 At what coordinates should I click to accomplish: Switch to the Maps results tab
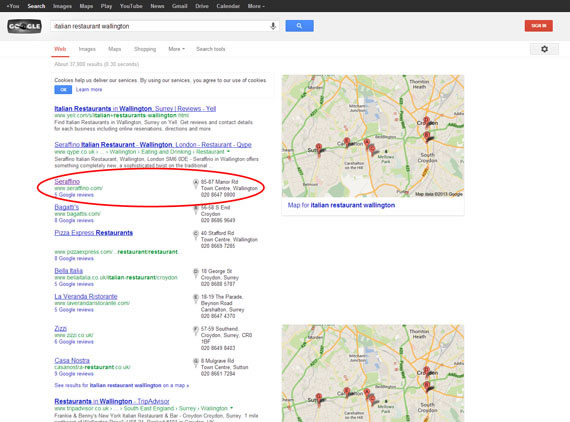click(x=115, y=49)
